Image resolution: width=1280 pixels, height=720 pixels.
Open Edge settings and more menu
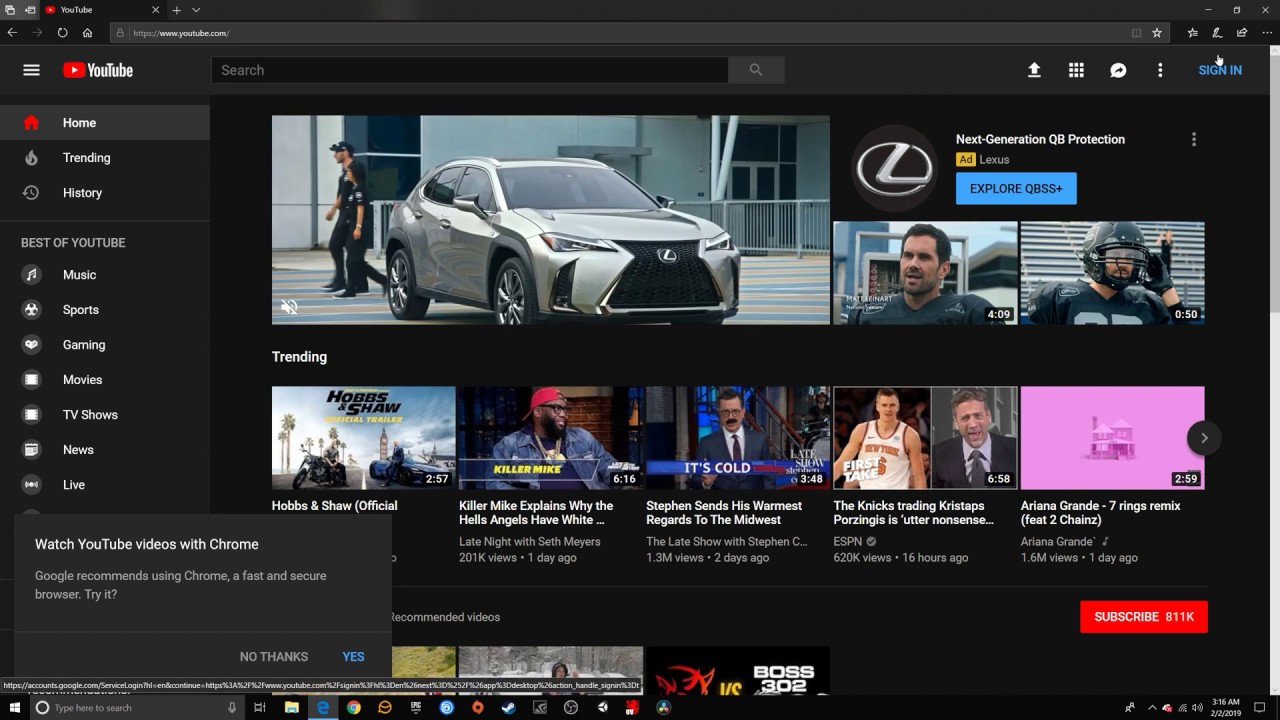pos(1267,33)
